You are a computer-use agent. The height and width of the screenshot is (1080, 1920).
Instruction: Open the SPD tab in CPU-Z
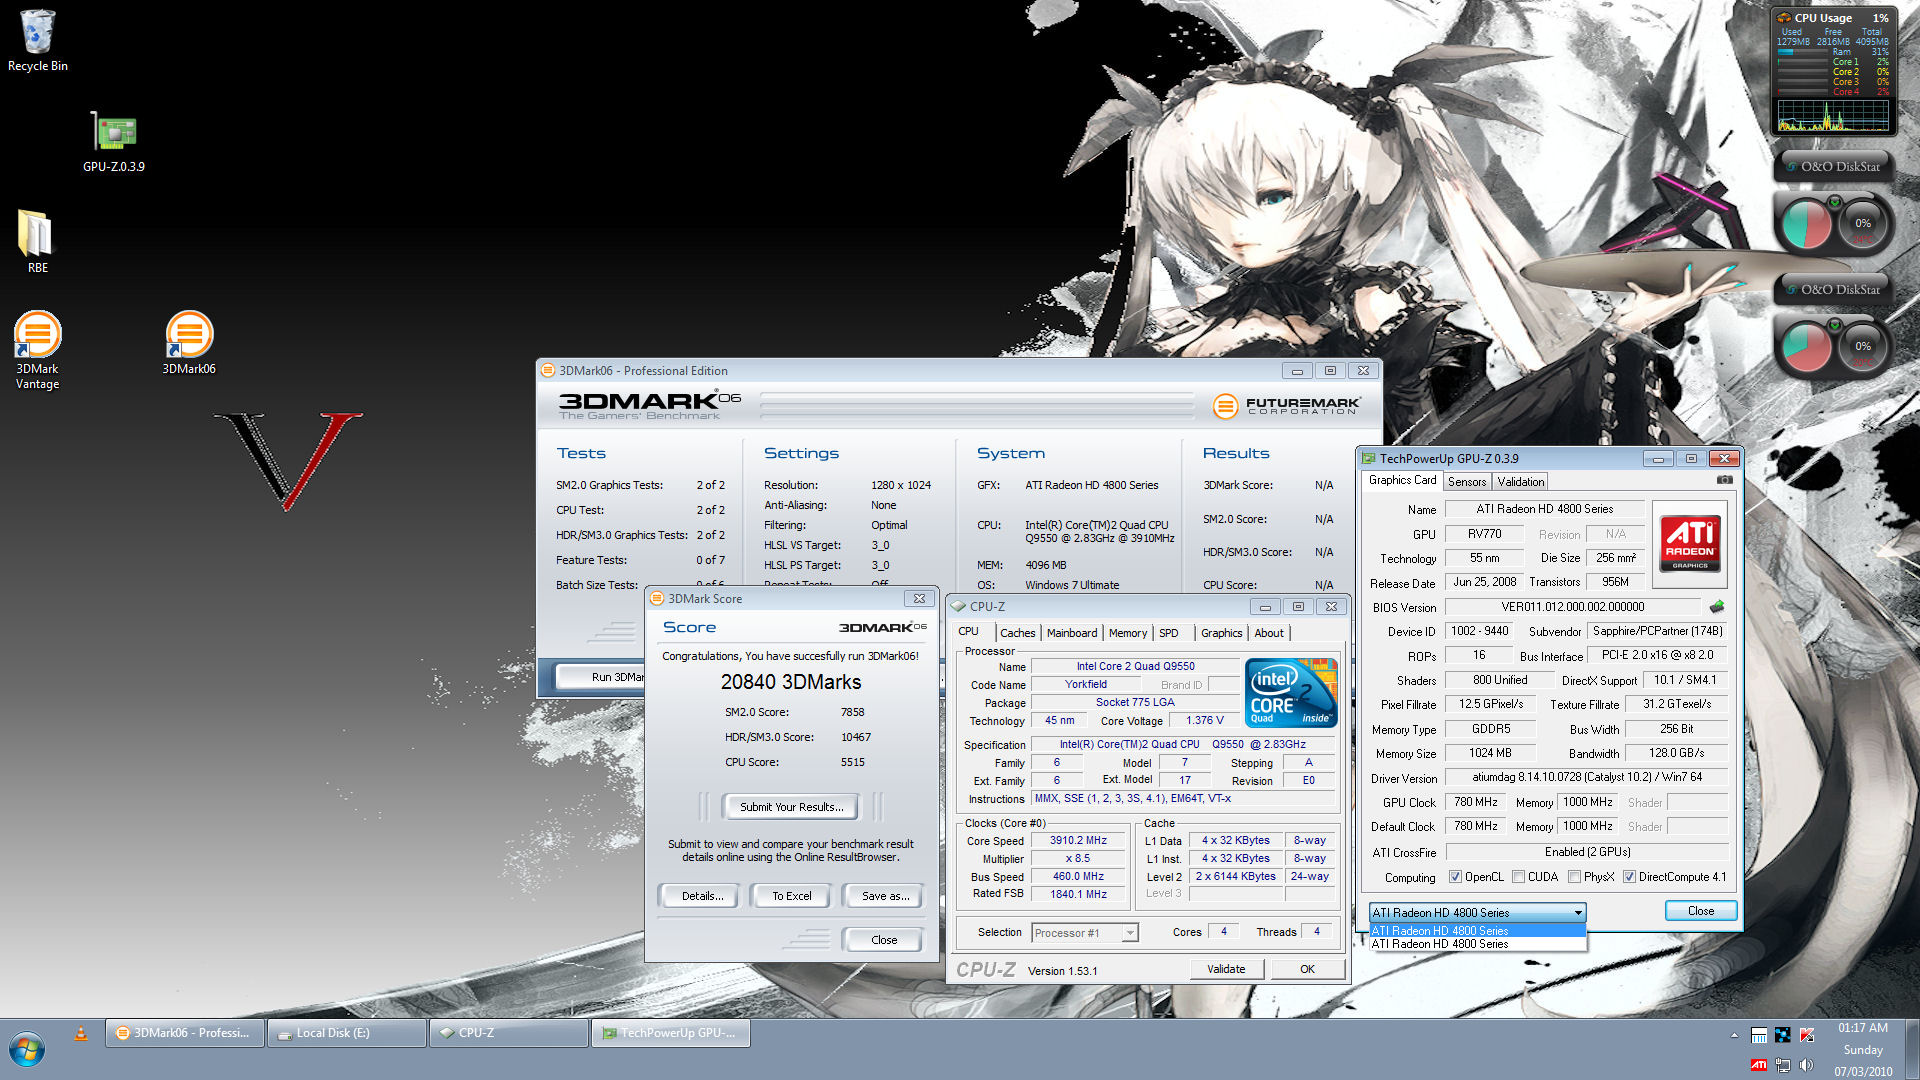(x=1168, y=633)
